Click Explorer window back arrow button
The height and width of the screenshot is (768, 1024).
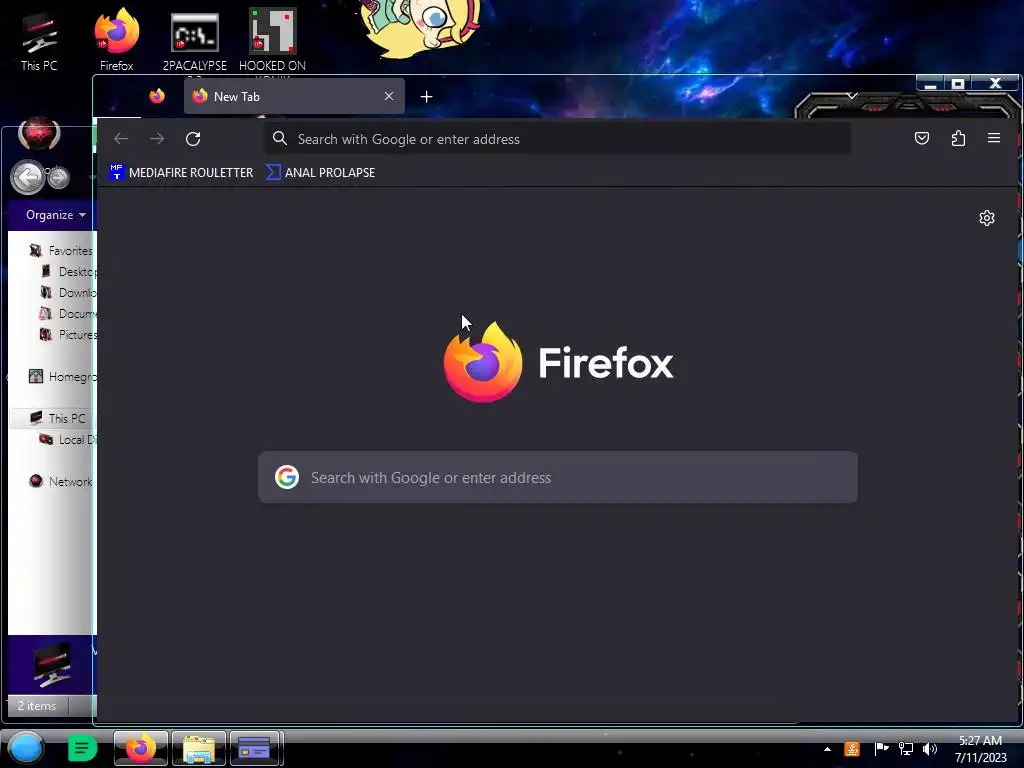point(27,177)
